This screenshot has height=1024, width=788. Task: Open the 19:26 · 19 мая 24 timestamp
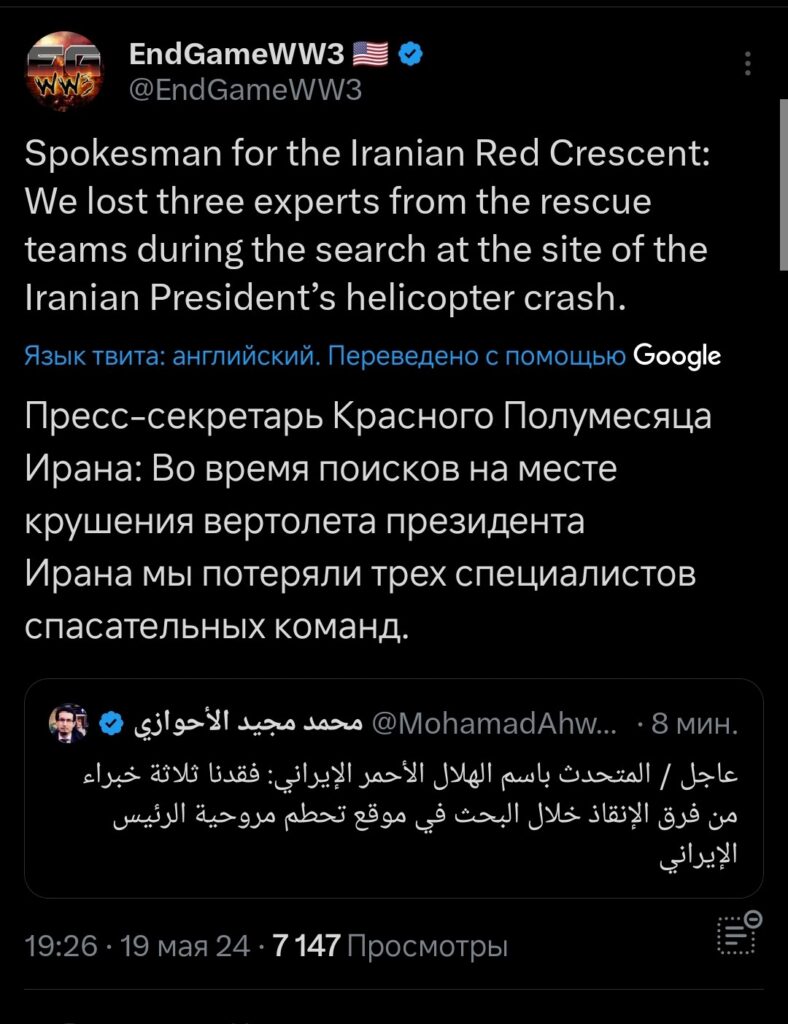(x=137, y=945)
